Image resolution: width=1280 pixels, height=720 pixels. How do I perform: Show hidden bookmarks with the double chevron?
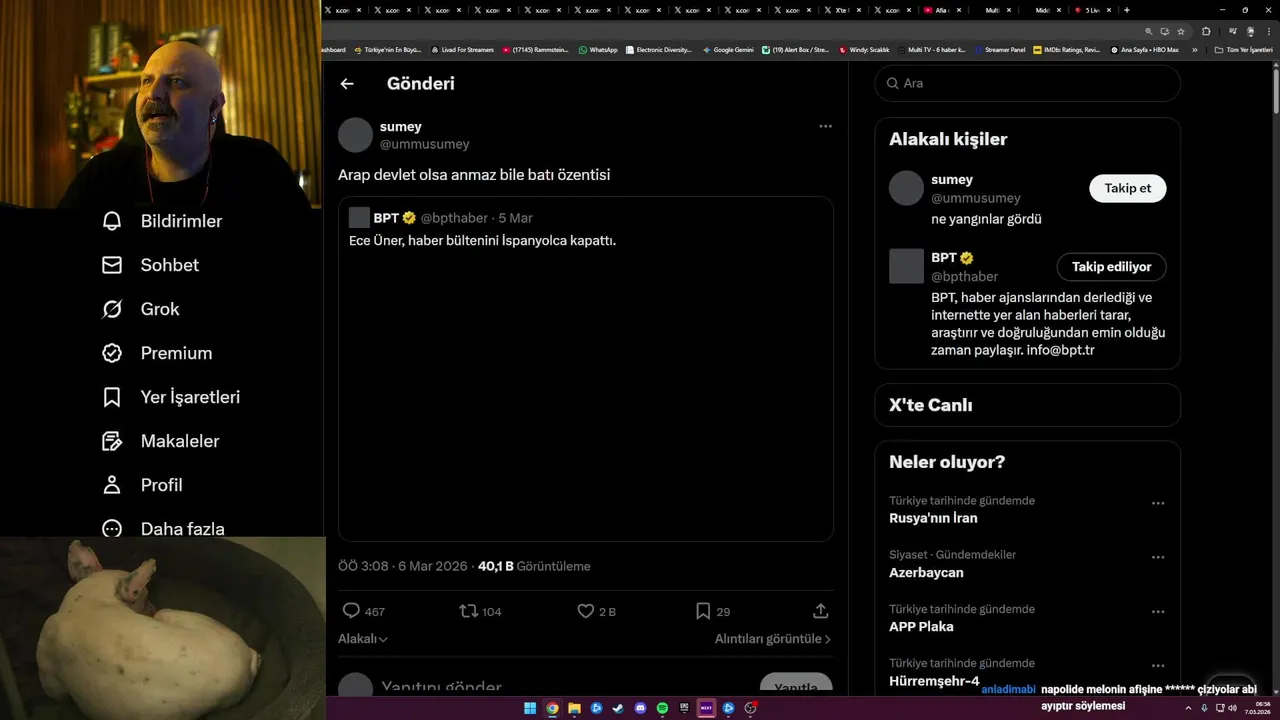tap(1195, 49)
